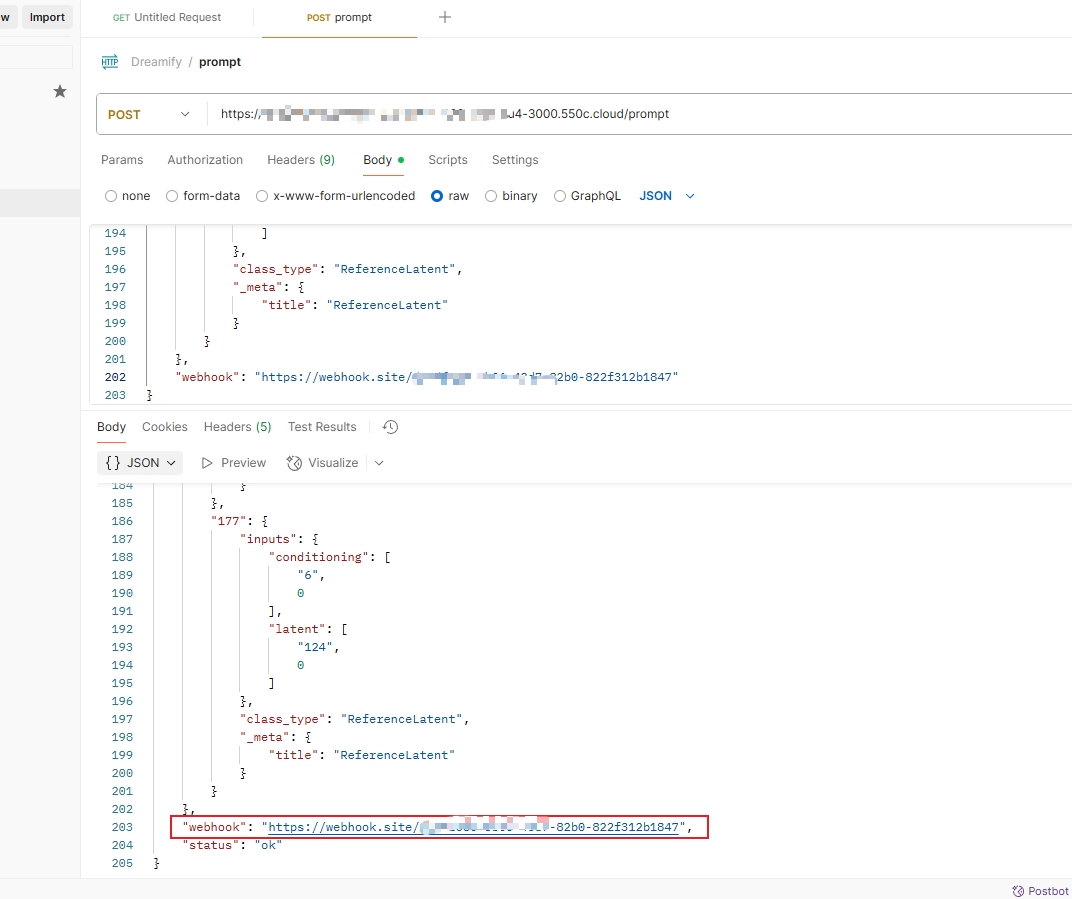Click the response history clock icon
This screenshot has width=1072, height=899.
coord(391,427)
